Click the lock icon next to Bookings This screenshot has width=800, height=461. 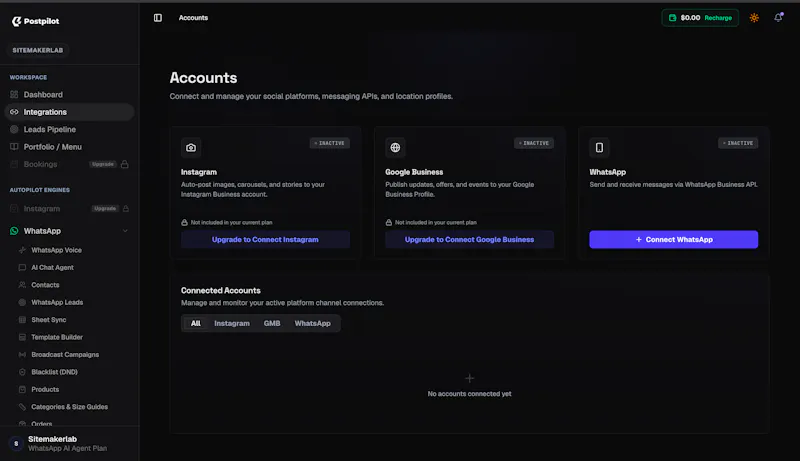(124, 164)
